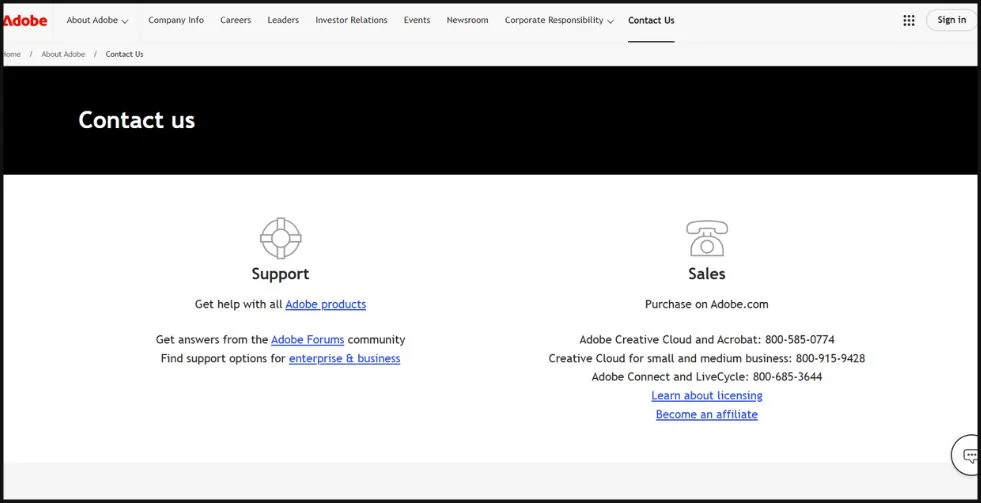The image size is (981, 503).
Task: Click the Support heading
Action: (280, 273)
